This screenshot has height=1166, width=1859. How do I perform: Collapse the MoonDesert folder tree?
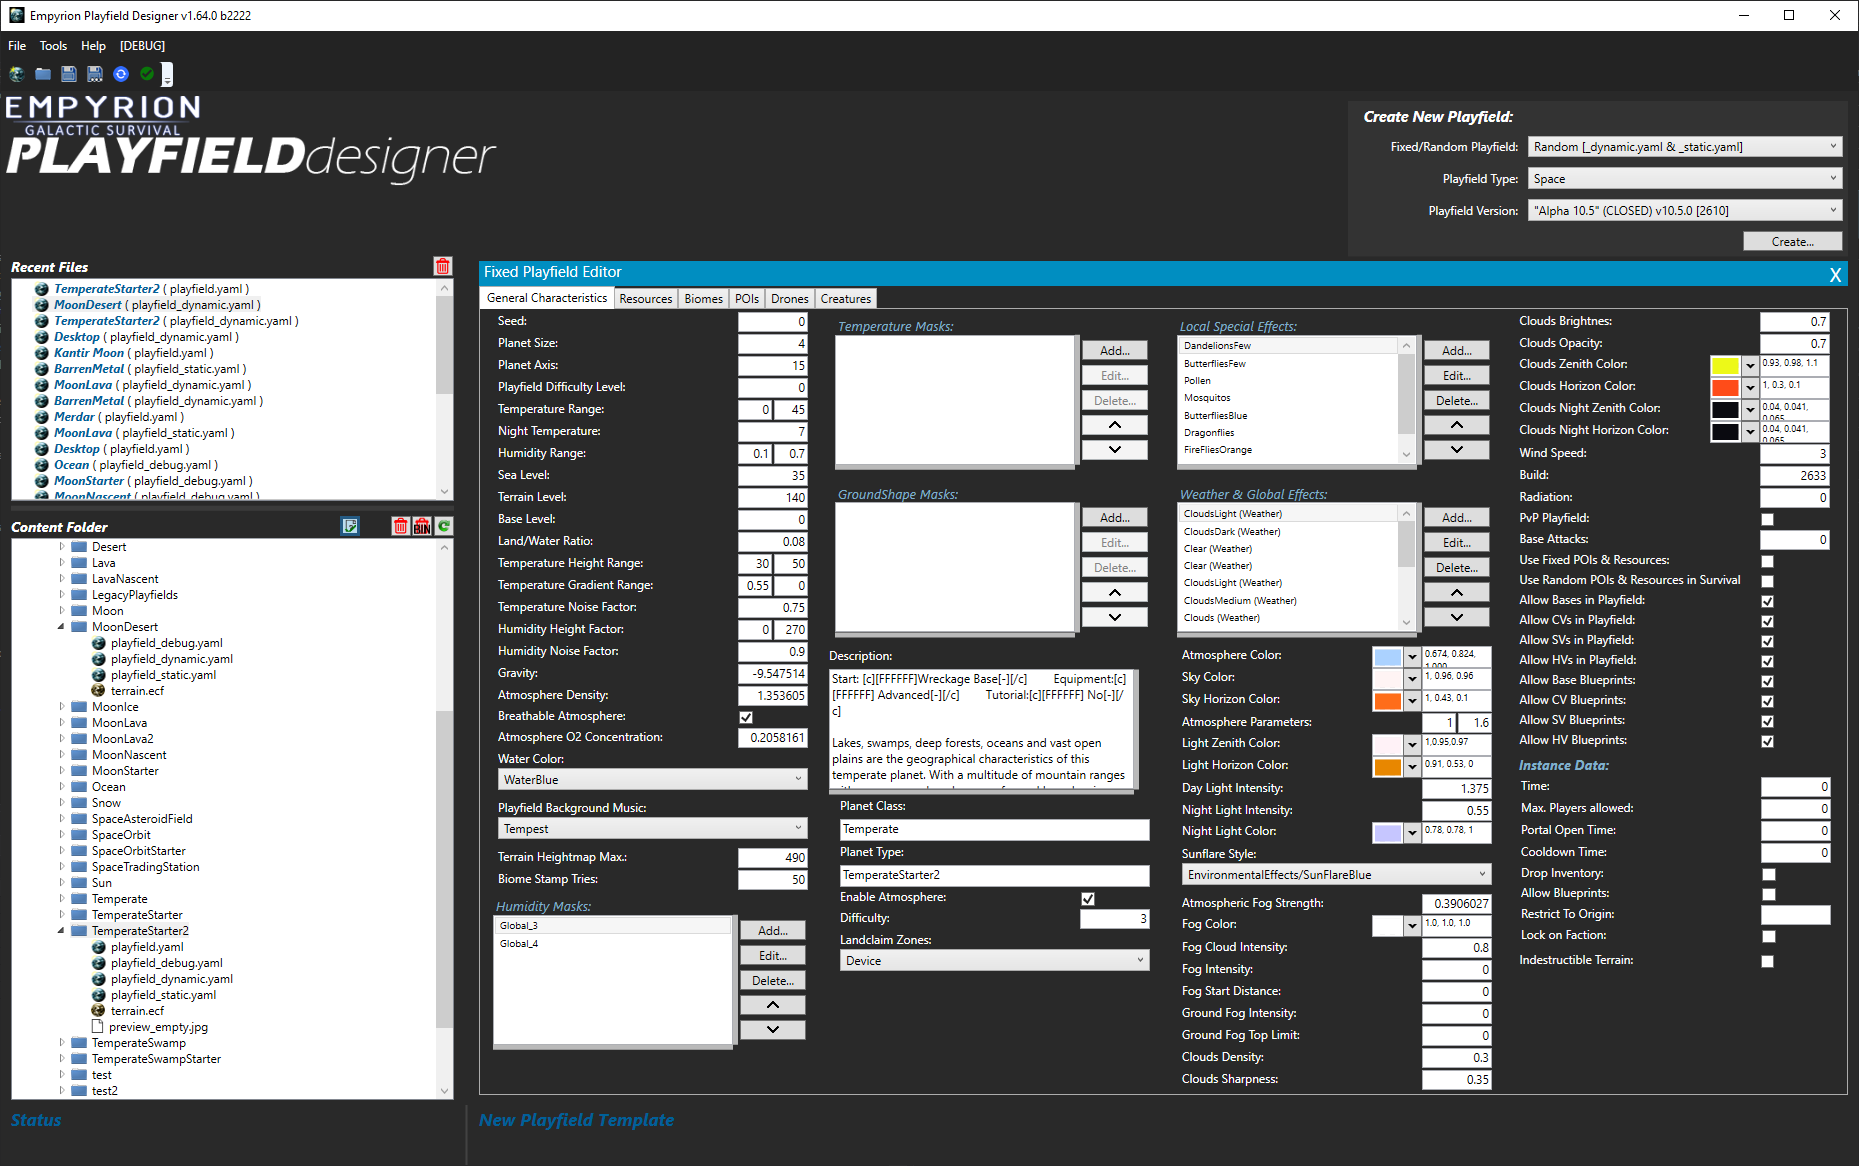click(x=63, y=626)
